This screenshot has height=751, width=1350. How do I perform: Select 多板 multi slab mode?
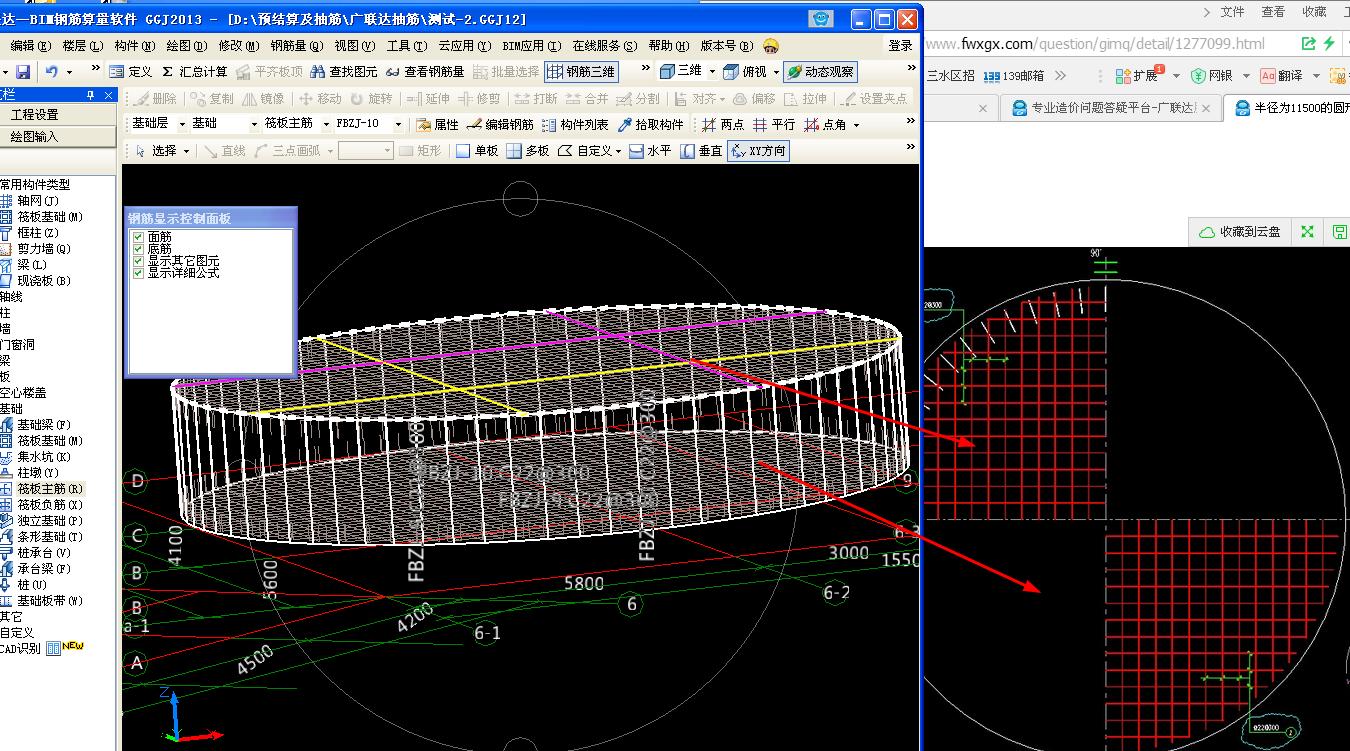click(528, 151)
